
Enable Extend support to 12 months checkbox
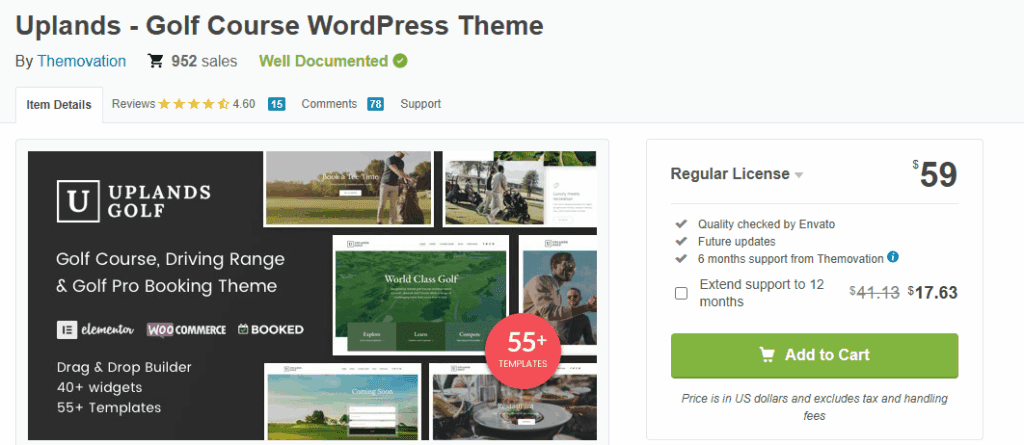(x=681, y=293)
